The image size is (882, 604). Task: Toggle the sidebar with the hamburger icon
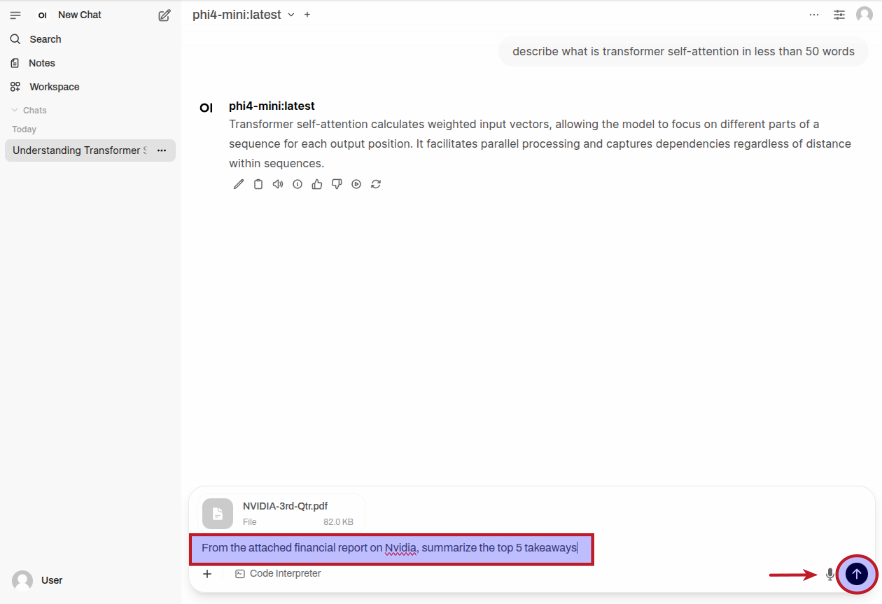15,15
